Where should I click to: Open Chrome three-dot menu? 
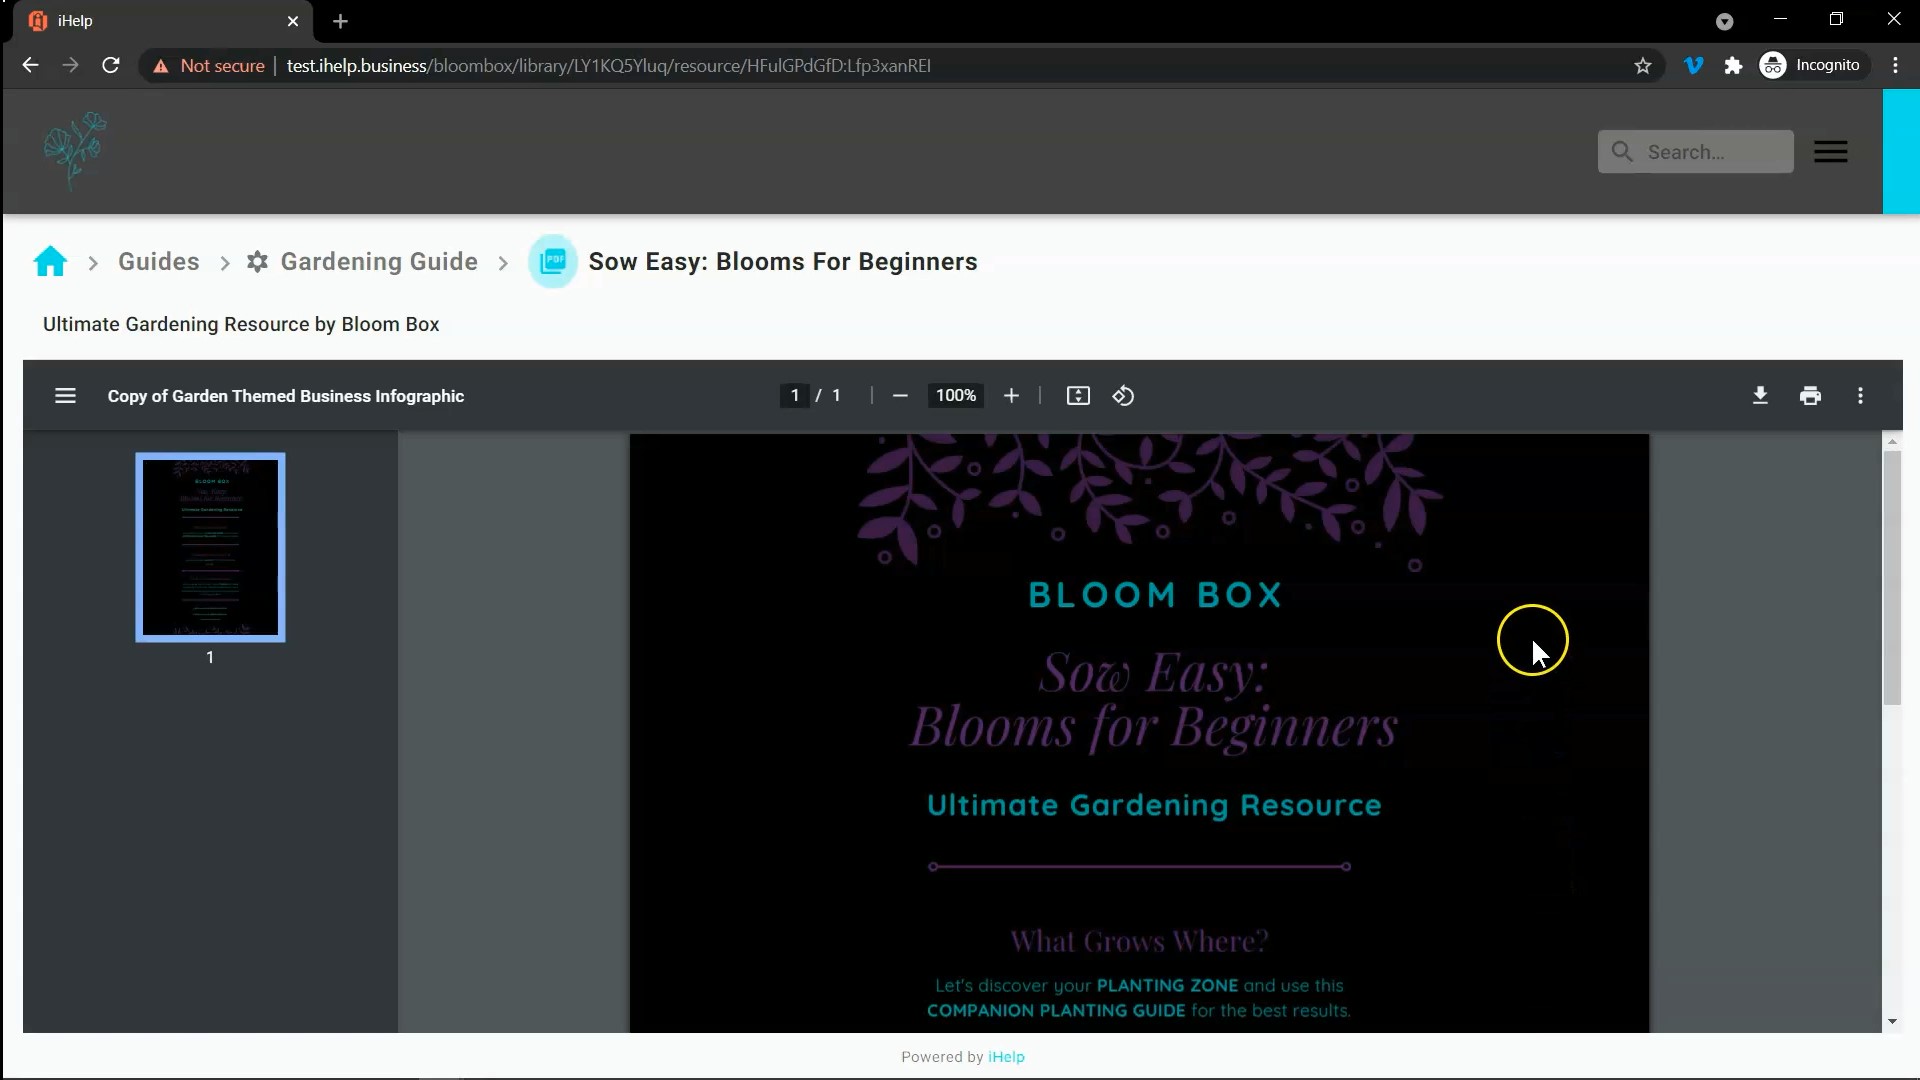click(1896, 66)
